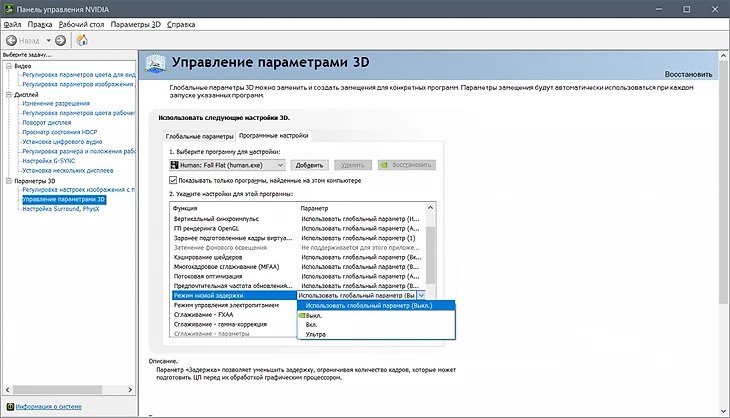Screen dimensions: 730x418
Task: Open back history dropdown arrow
Action: 48,40
